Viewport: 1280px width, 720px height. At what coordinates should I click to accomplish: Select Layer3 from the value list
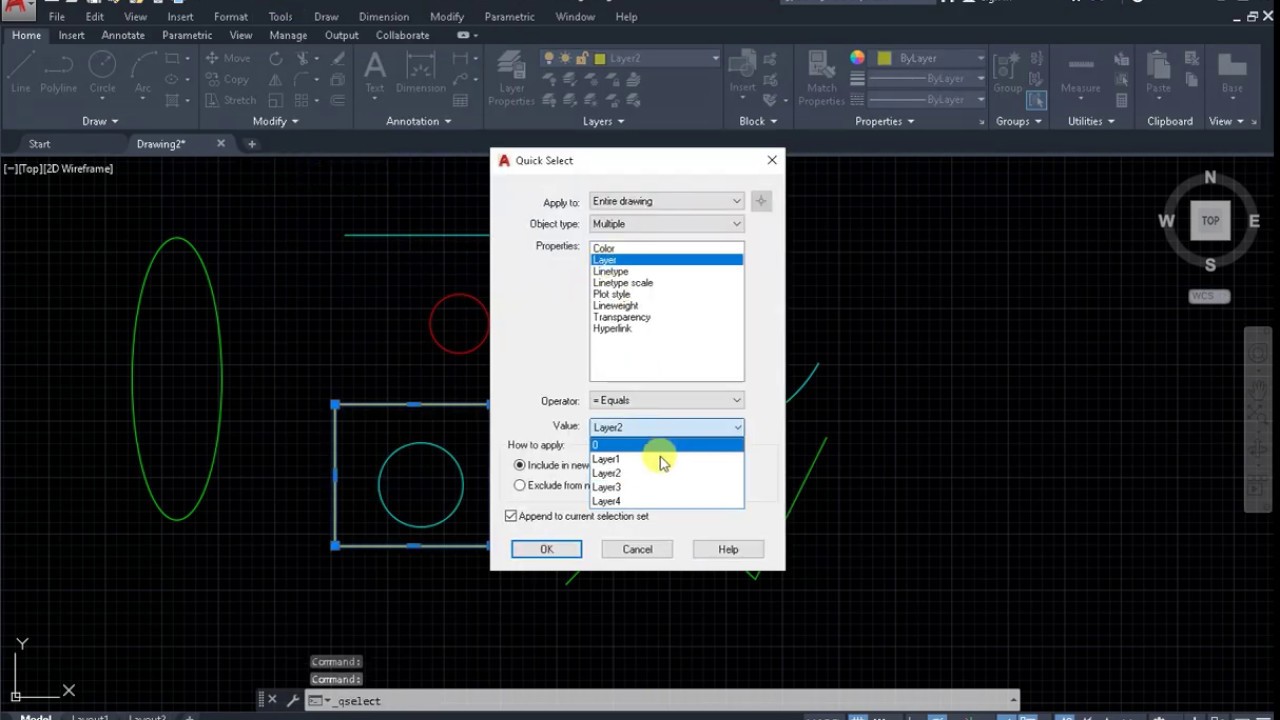pos(667,487)
